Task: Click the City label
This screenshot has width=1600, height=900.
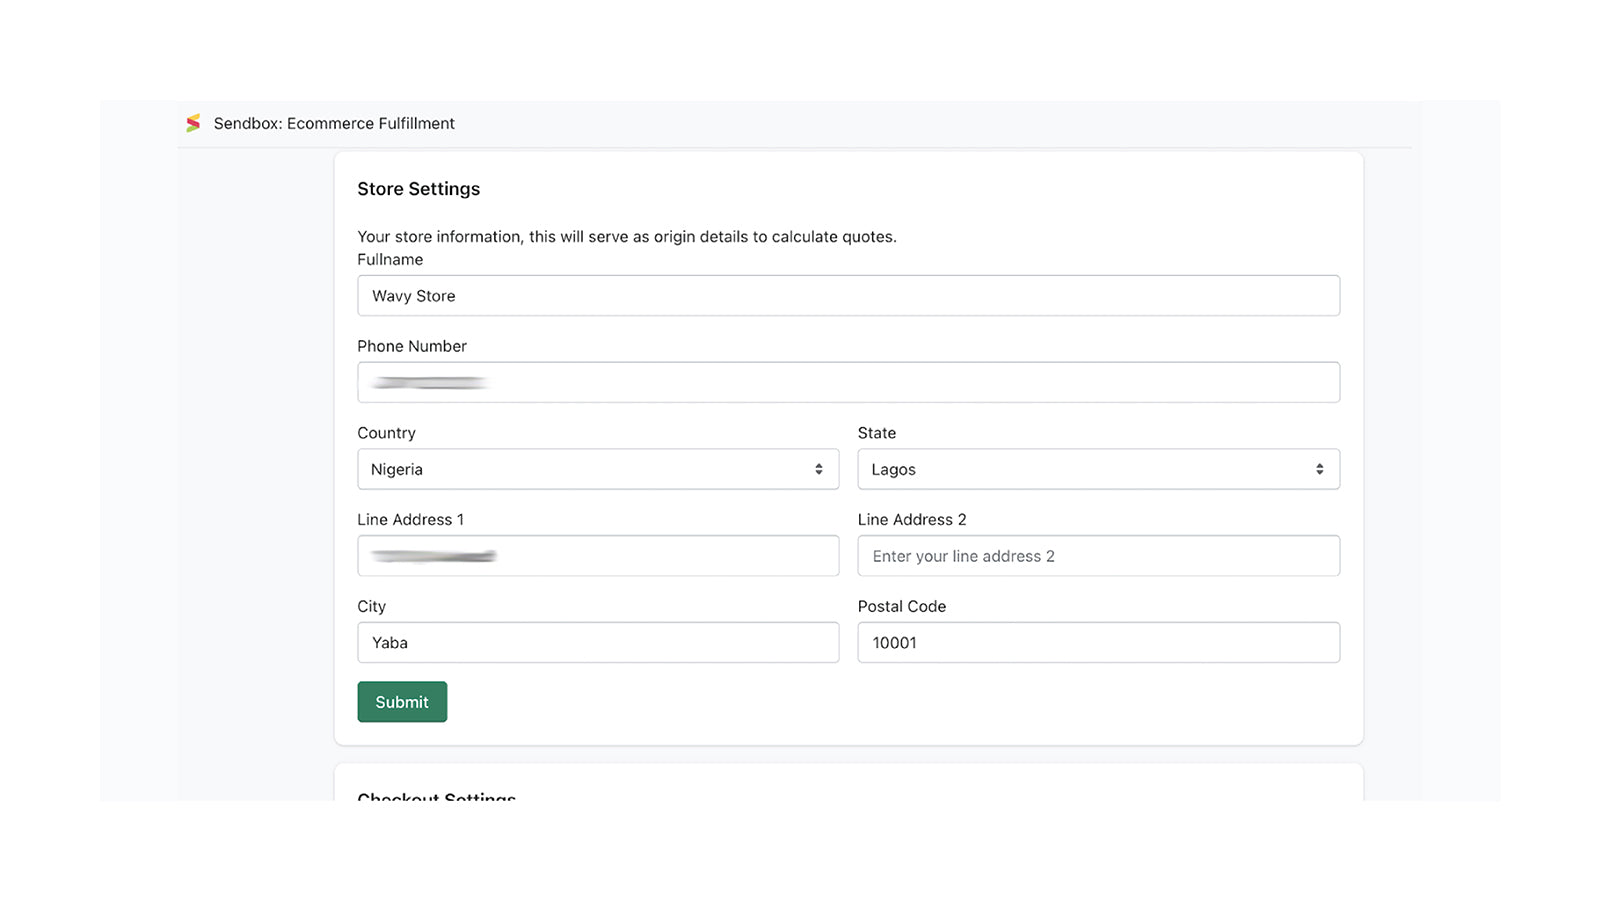Action: 371,606
